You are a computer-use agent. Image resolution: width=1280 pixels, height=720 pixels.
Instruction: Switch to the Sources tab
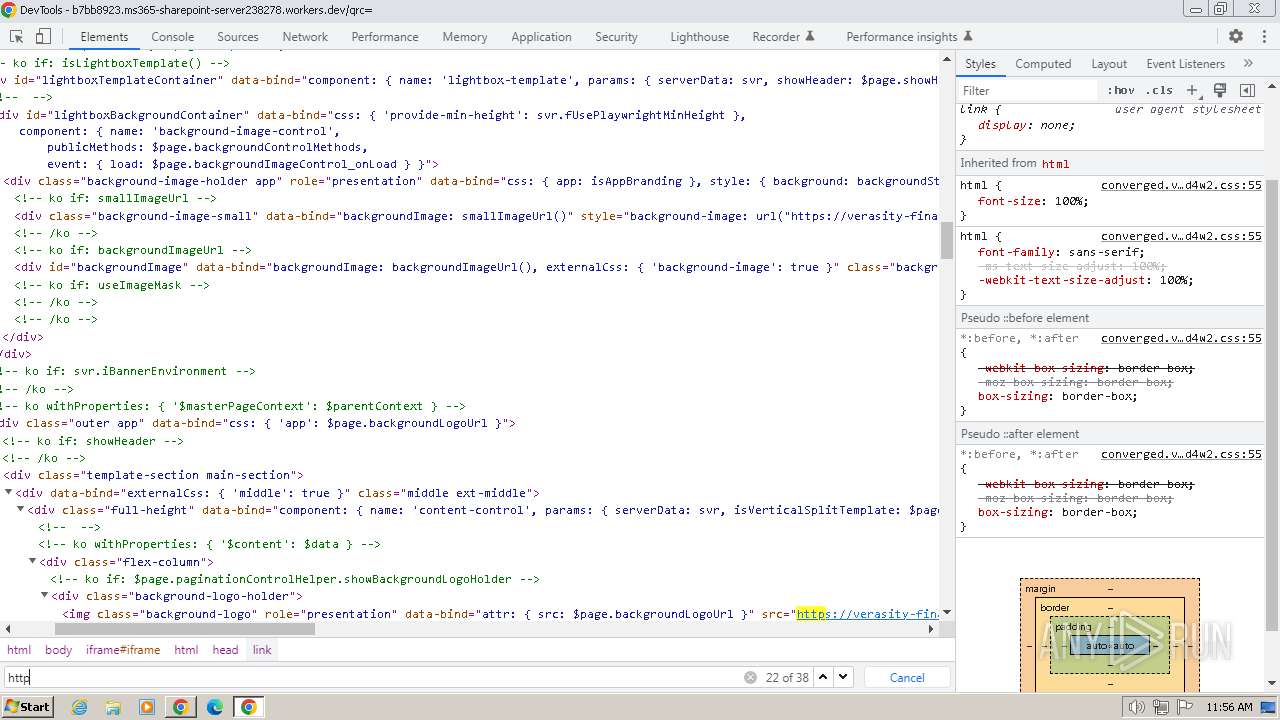[x=238, y=36]
